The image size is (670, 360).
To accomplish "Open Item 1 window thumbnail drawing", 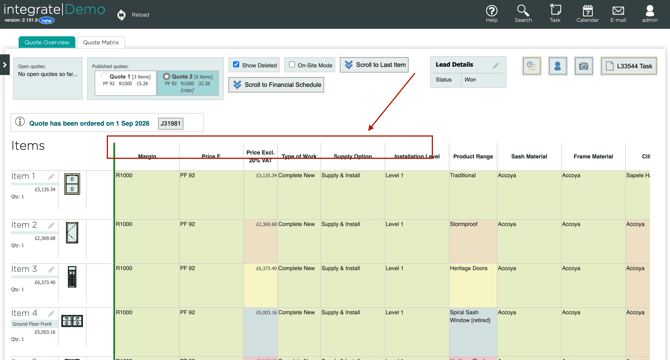I will 72,184.
